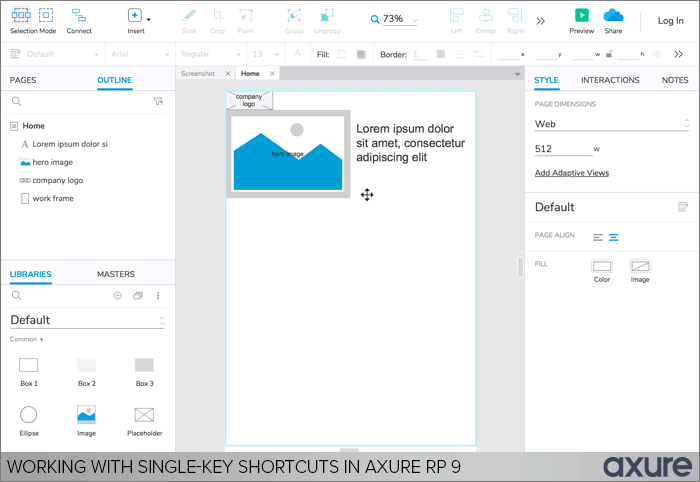The image size is (700, 482).
Task: Click the outline filter icon
Action: click(158, 101)
